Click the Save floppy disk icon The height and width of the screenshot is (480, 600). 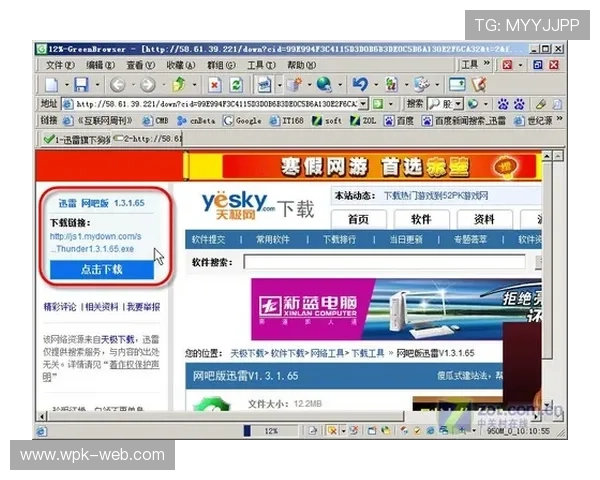click(x=81, y=85)
